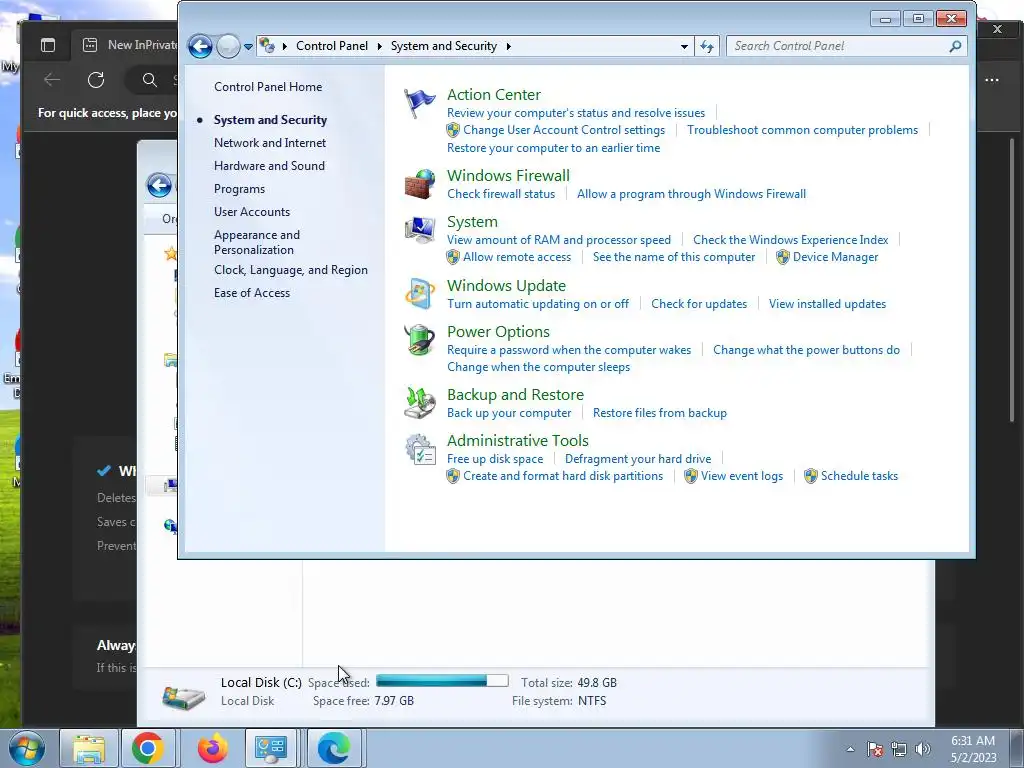Viewport: 1024px width, 768px height.
Task: Click the refresh icon in Edge window
Action: click(x=96, y=80)
